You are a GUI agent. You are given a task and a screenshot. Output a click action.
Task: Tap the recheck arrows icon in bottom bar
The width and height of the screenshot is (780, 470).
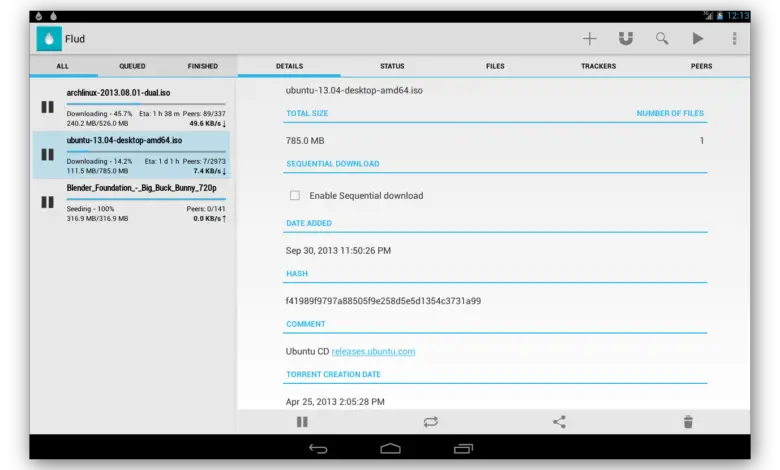point(431,422)
